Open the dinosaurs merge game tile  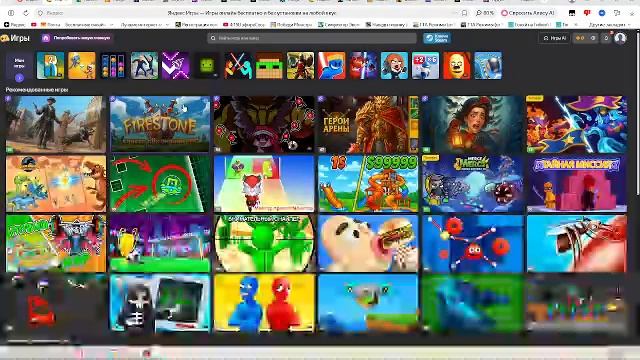pyautogui.click(x=56, y=184)
